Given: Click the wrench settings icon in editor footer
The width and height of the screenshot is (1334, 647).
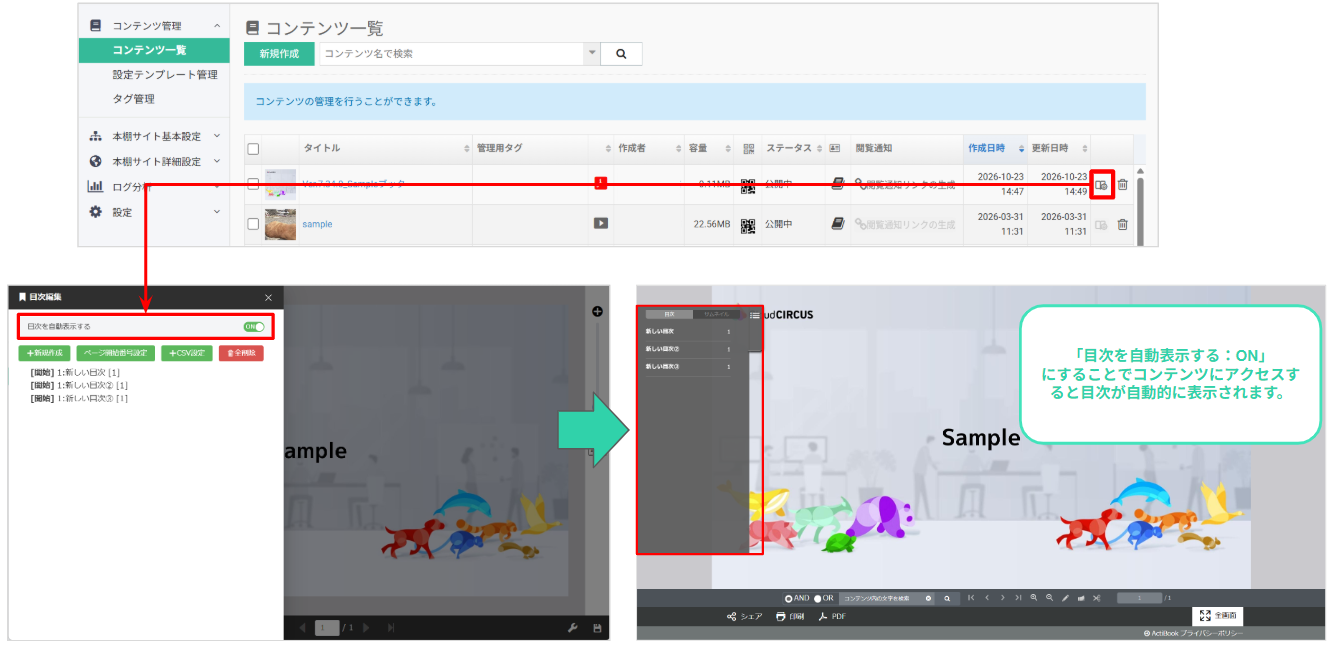Looking at the screenshot, I should coord(573,628).
